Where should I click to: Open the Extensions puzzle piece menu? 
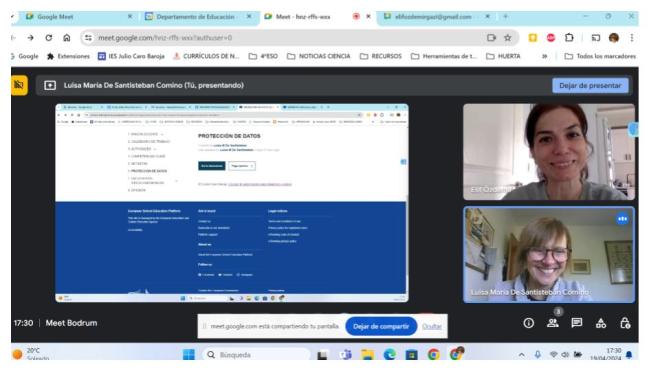pyautogui.click(x=569, y=38)
